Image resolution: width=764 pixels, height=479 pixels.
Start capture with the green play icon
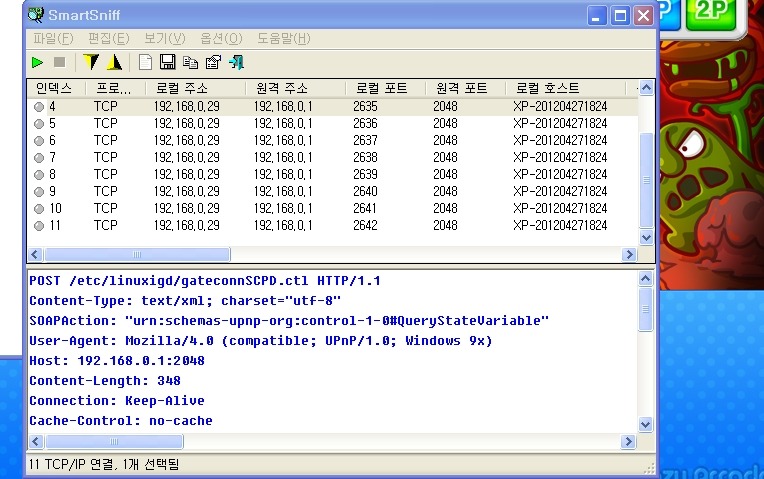pyautogui.click(x=37, y=62)
